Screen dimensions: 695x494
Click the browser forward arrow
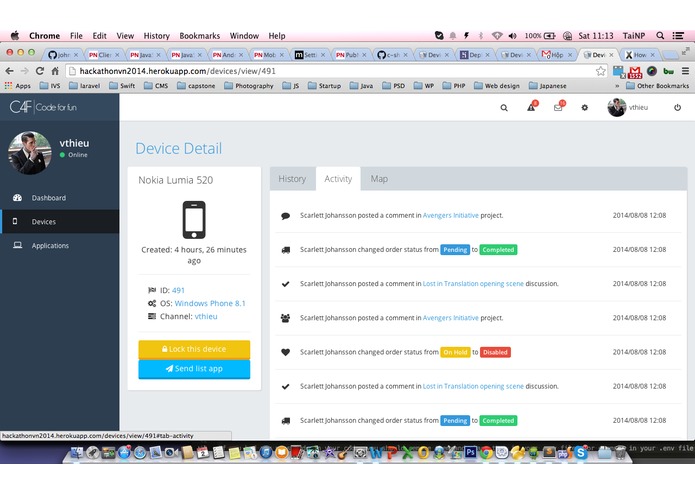(25, 71)
